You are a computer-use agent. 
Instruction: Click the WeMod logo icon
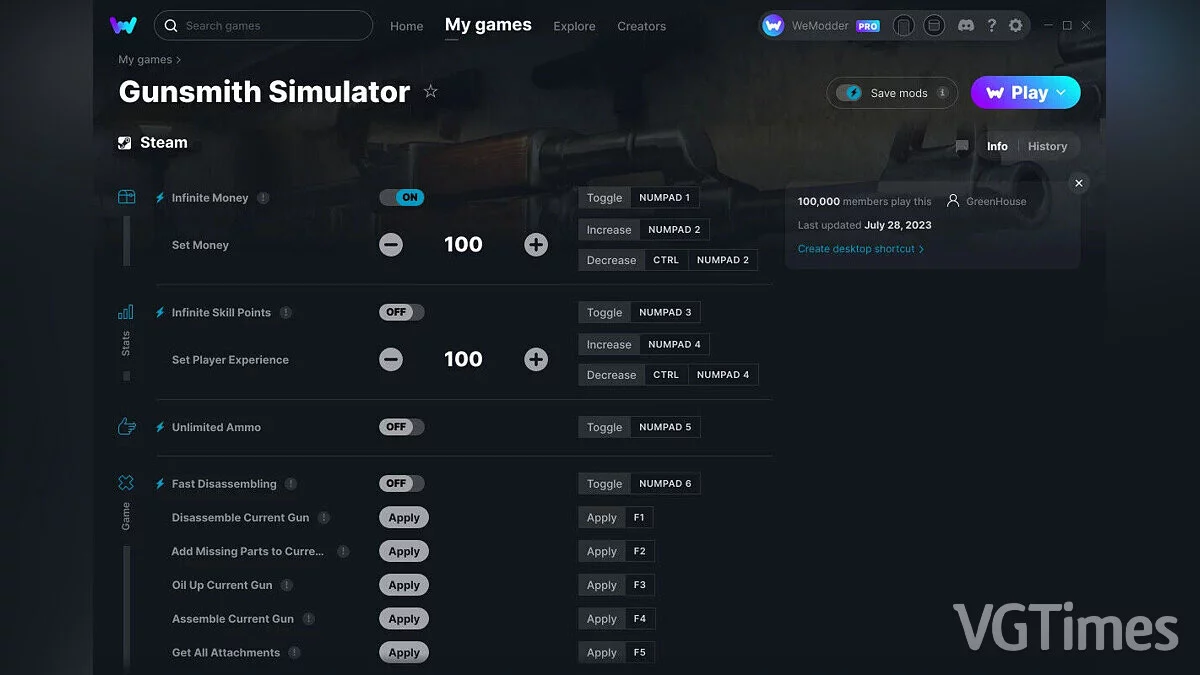(123, 25)
